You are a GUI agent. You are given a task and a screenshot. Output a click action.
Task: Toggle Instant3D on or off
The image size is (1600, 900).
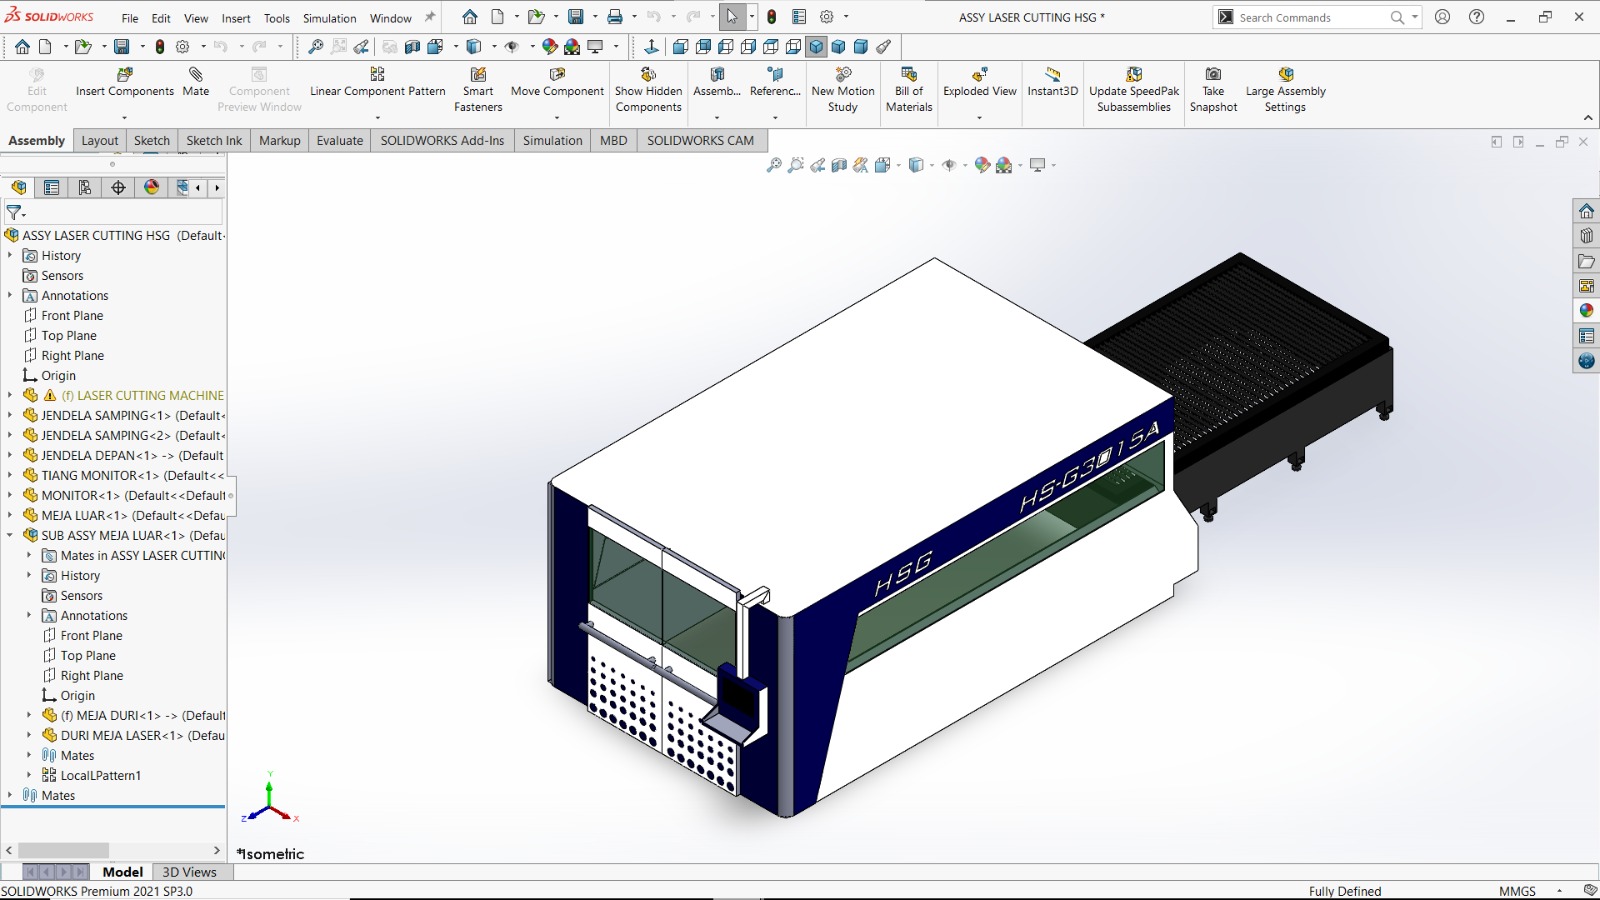(x=1052, y=82)
